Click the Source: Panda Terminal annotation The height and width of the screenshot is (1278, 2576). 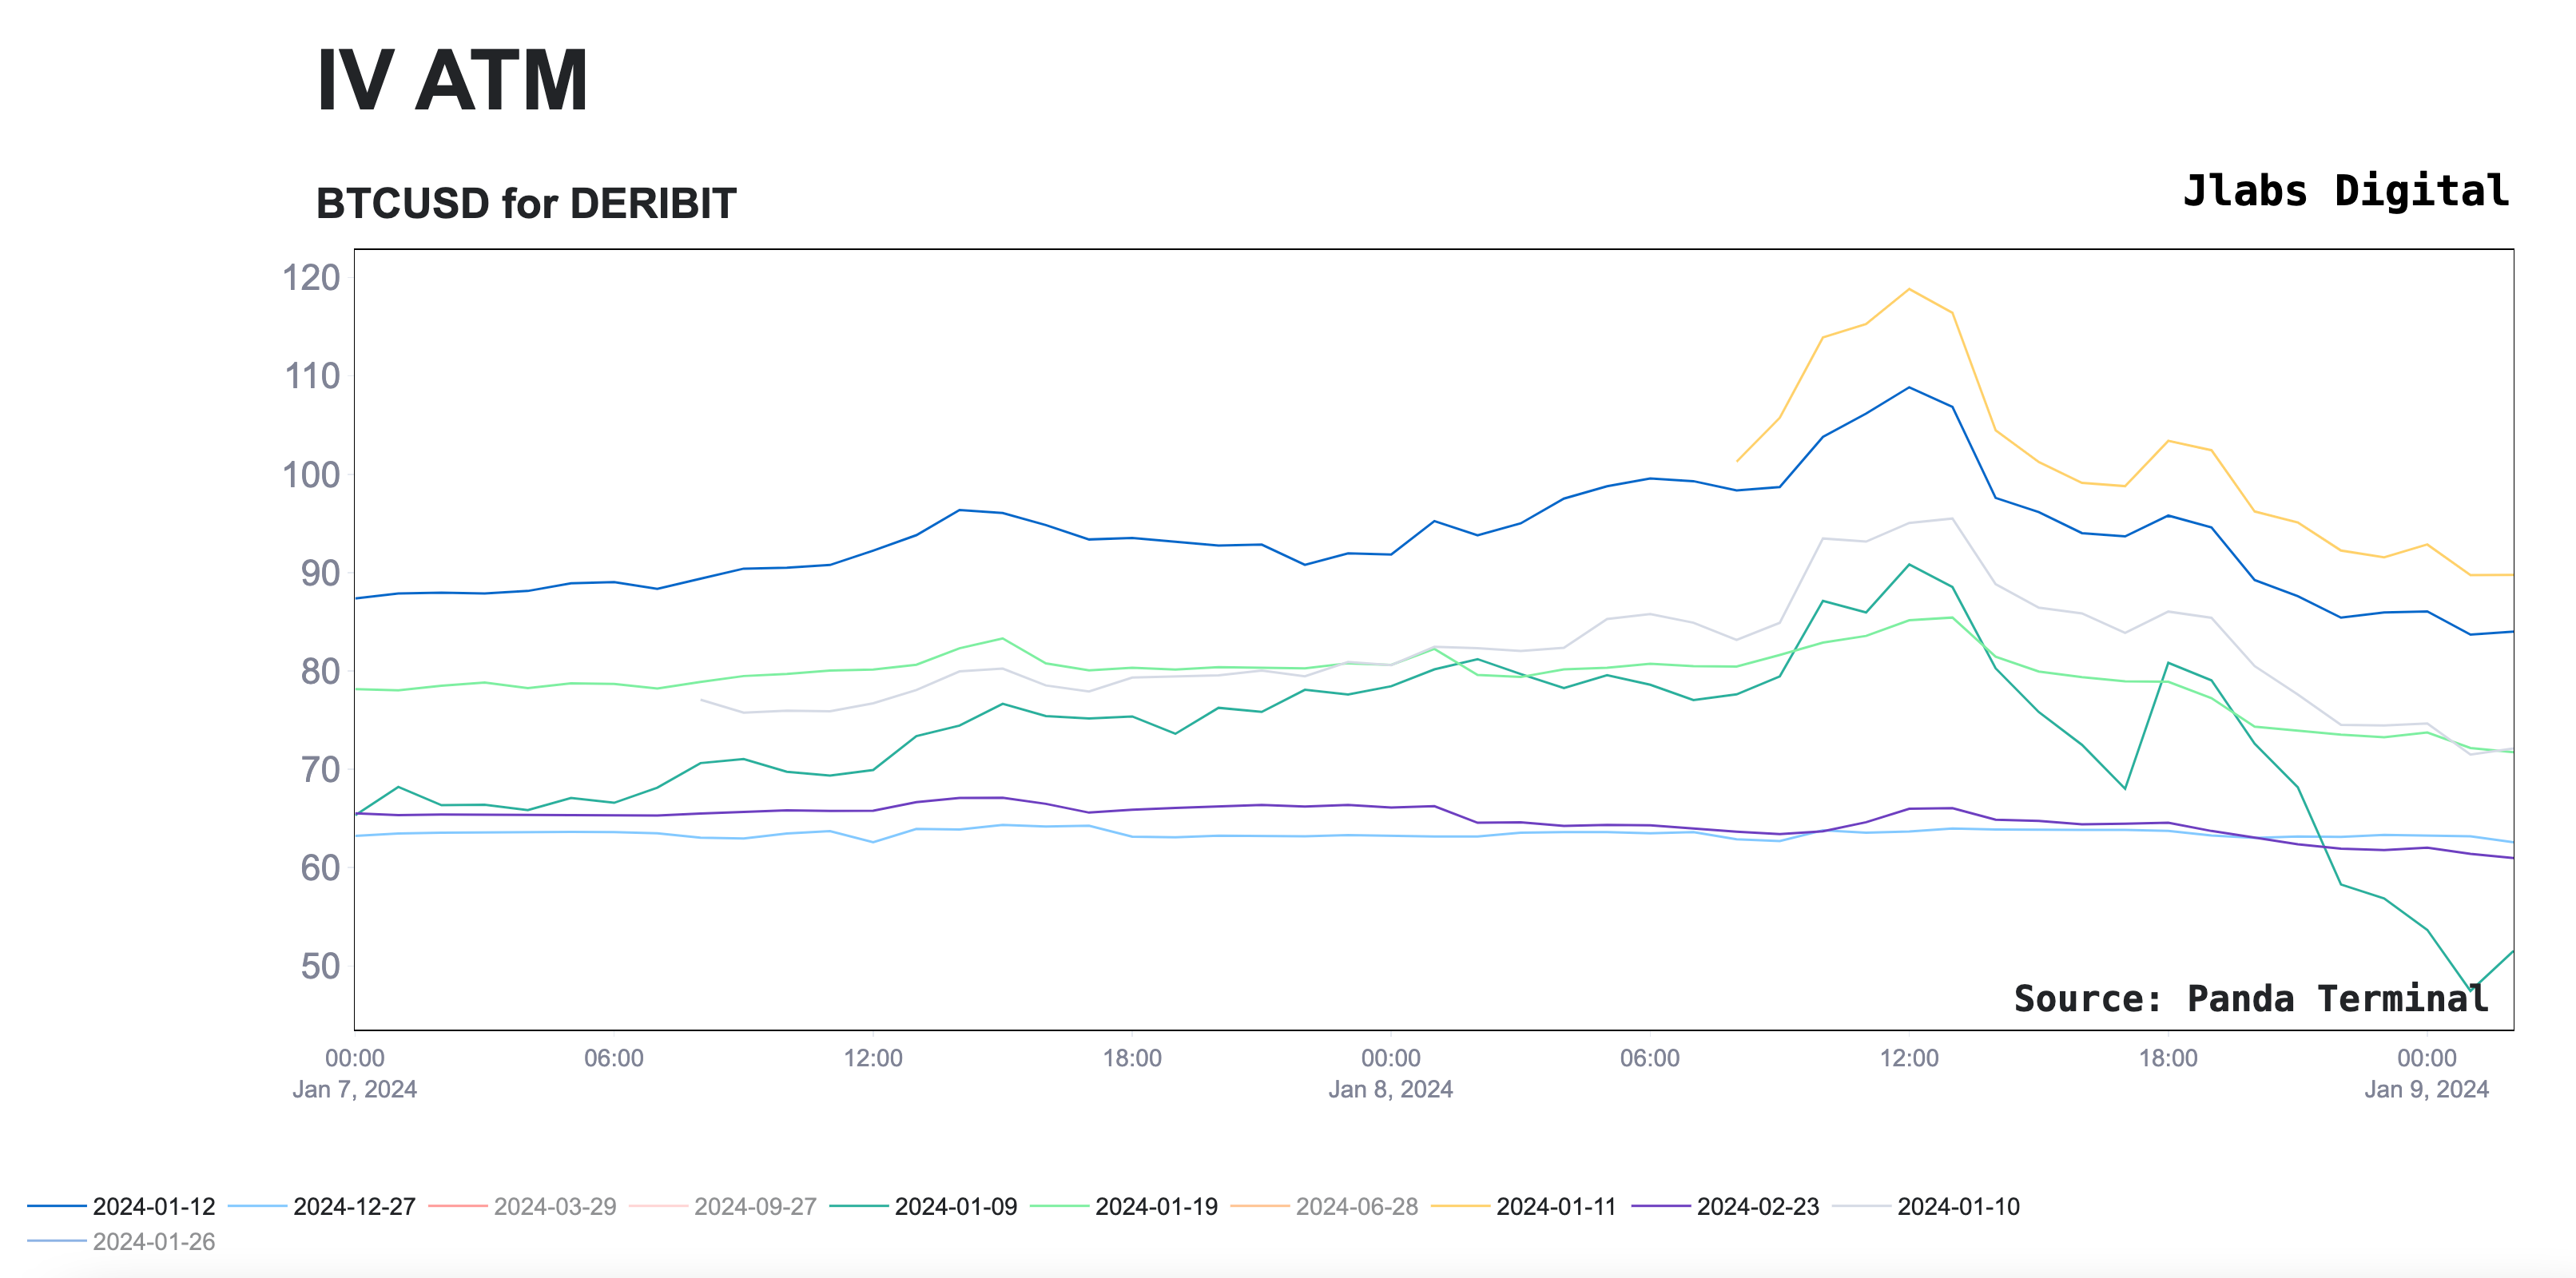coord(2250,998)
